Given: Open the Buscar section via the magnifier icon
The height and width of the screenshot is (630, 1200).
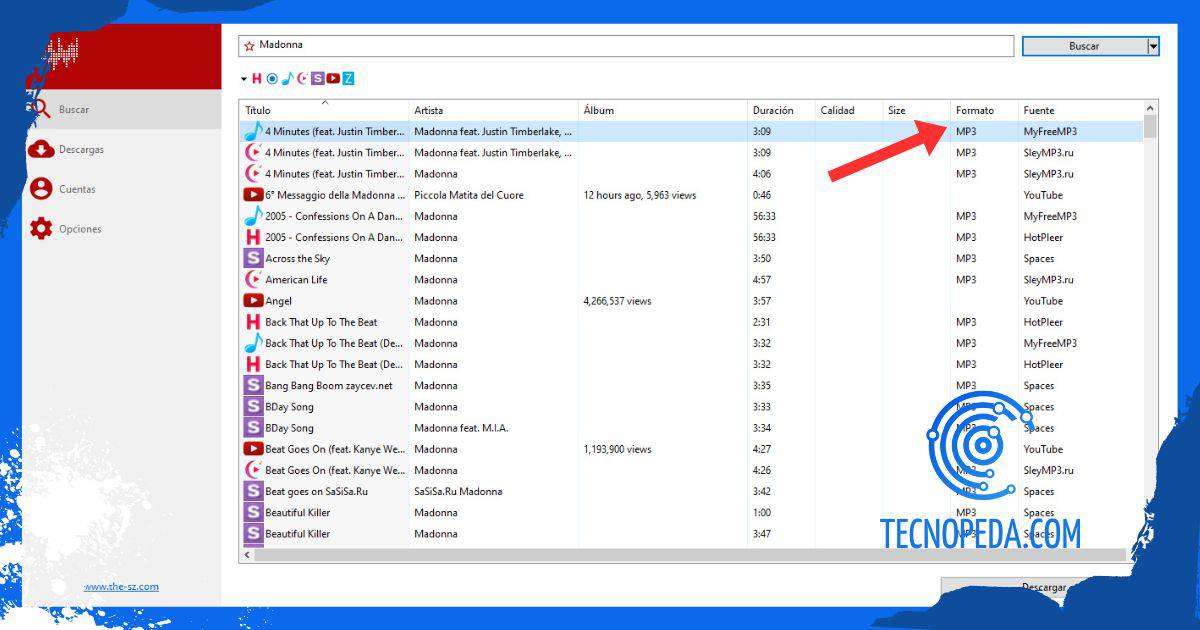Looking at the screenshot, I should [40, 109].
